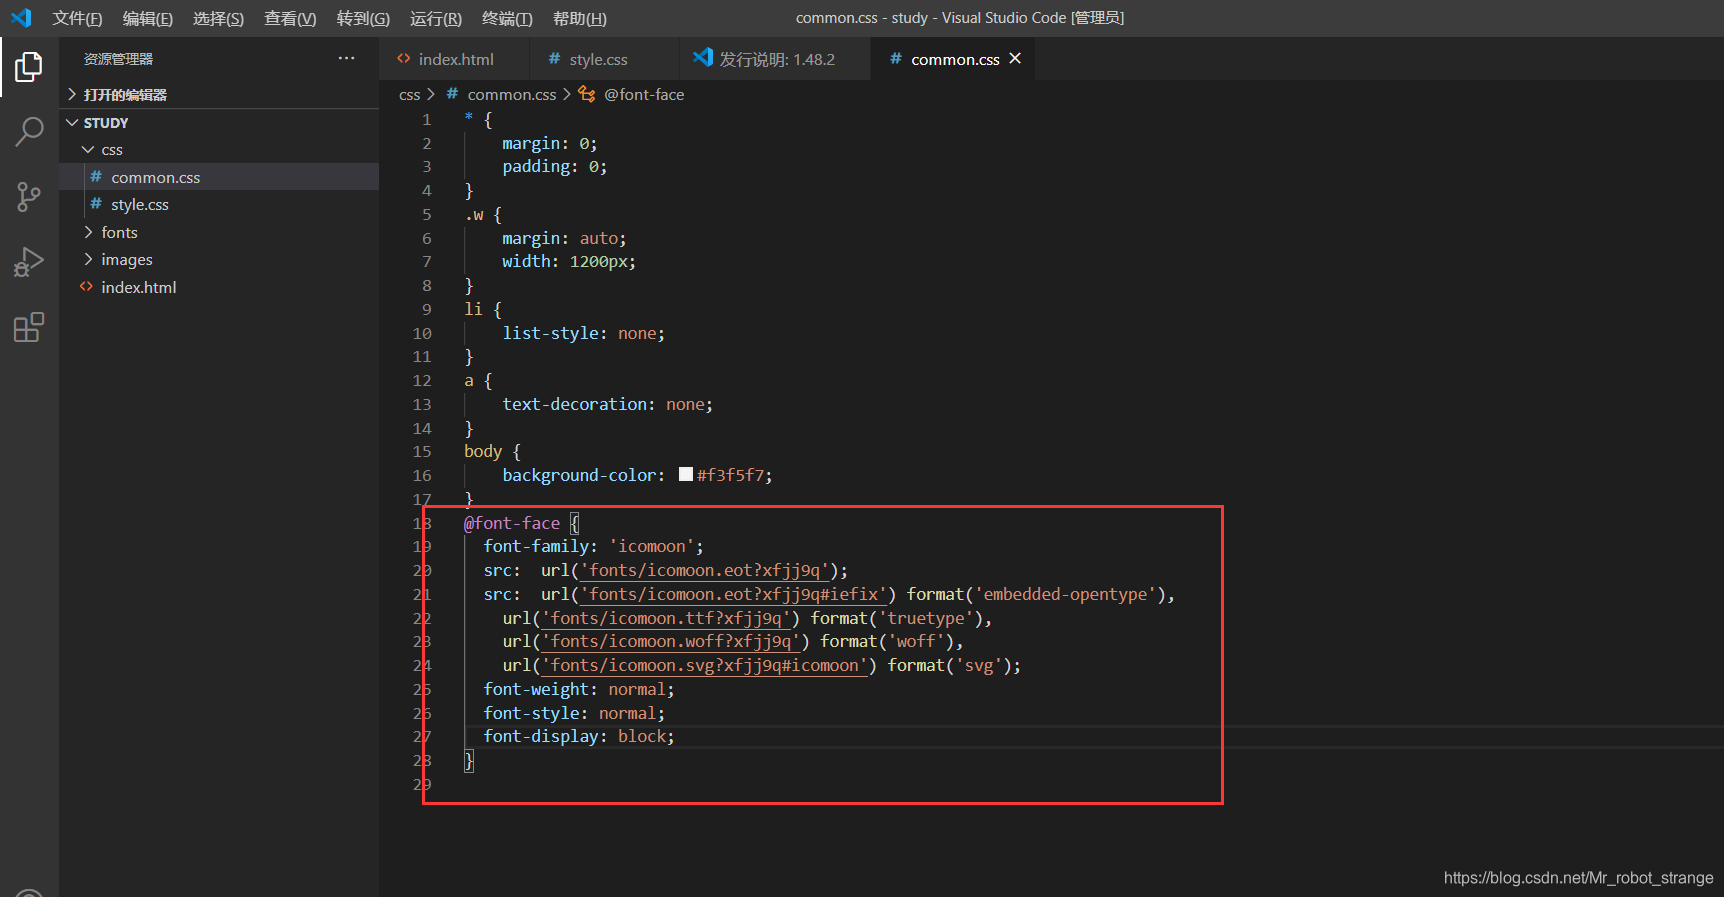Image resolution: width=1724 pixels, height=897 pixels.
Task: Open style.css in the file tree
Action: [x=219, y=204]
